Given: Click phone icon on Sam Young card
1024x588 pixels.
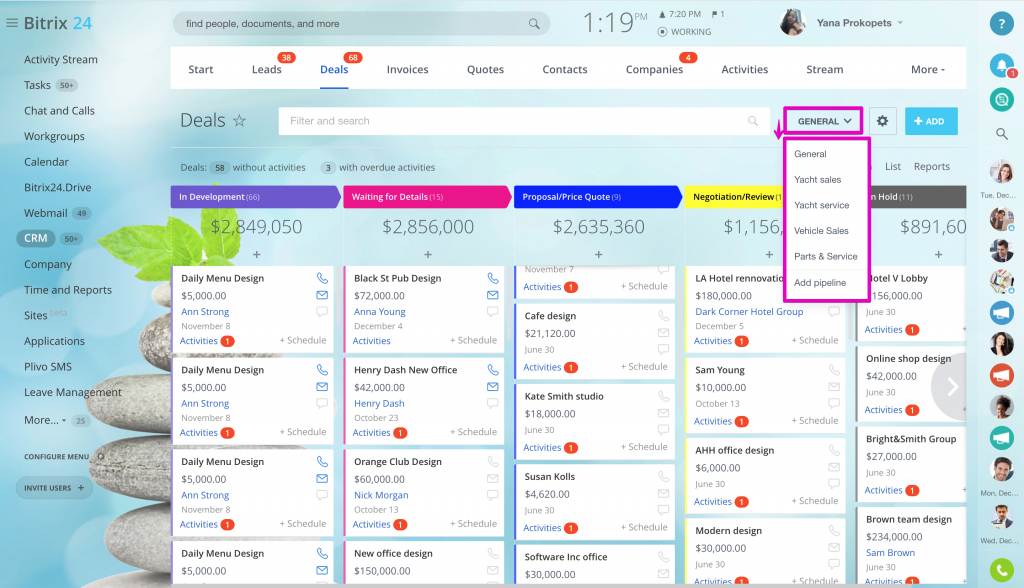Looking at the screenshot, I should click(x=834, y=369).
